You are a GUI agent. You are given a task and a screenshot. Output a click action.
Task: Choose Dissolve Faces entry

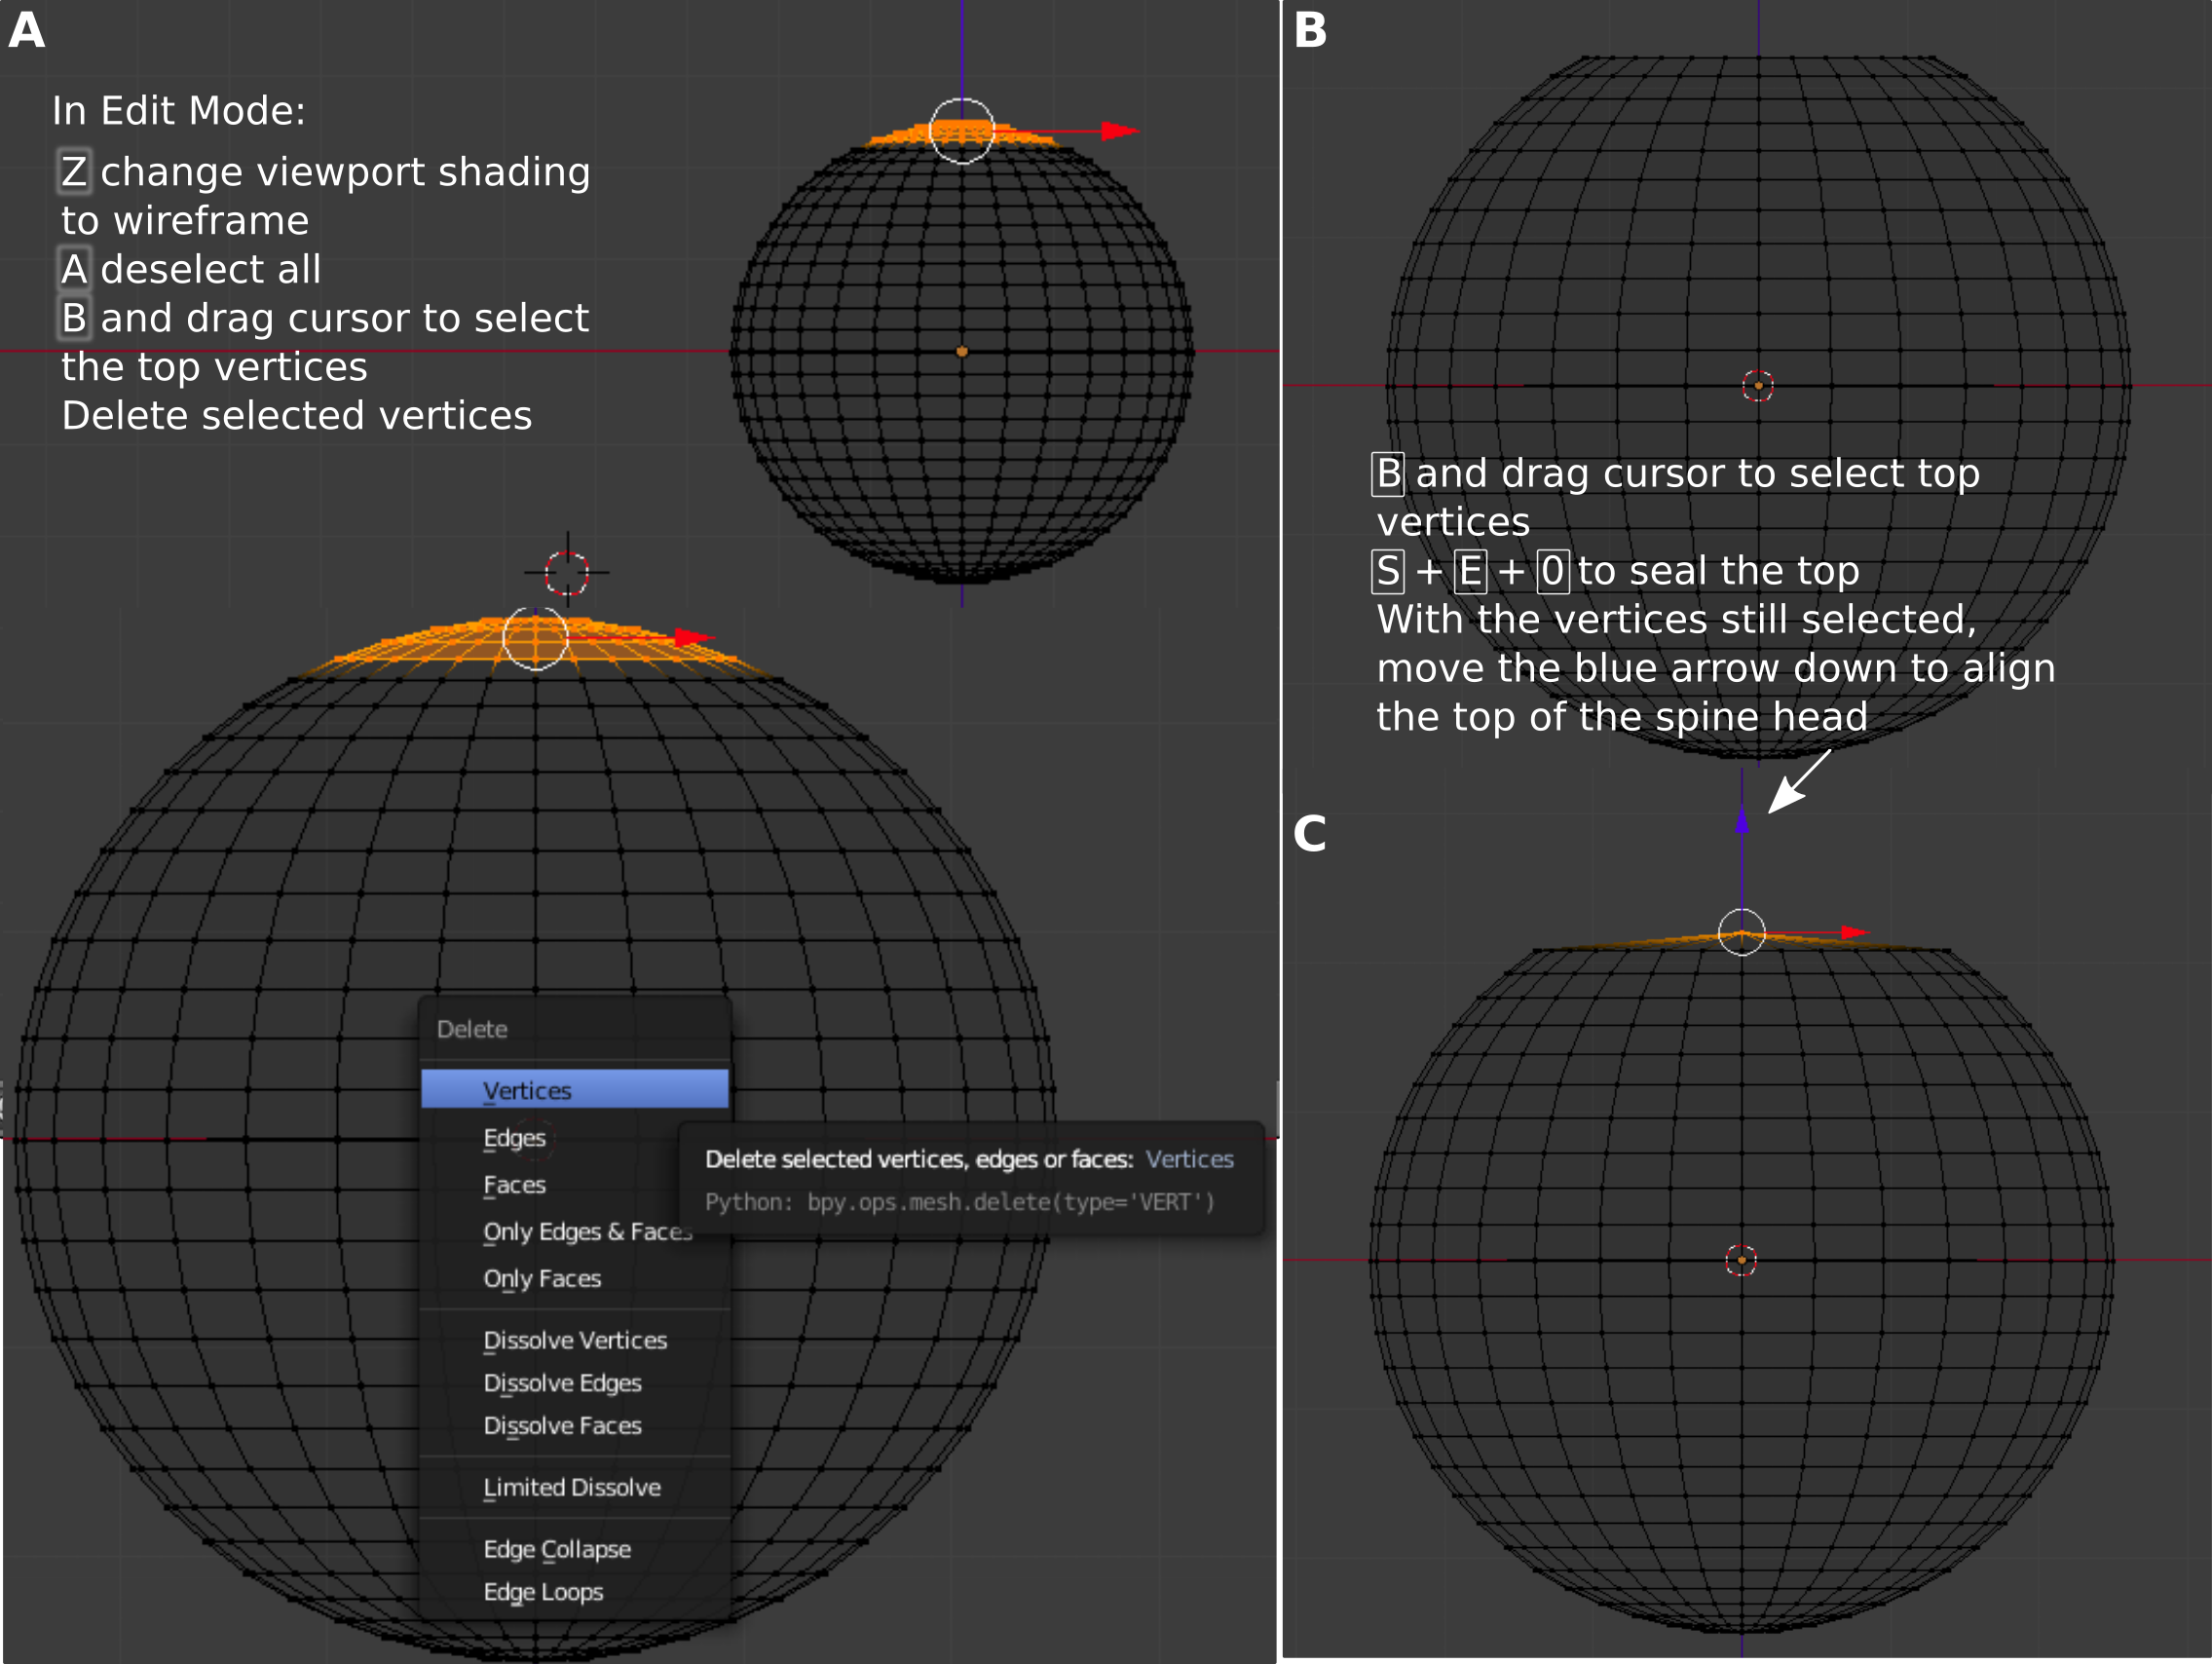tap(562, 1426)
